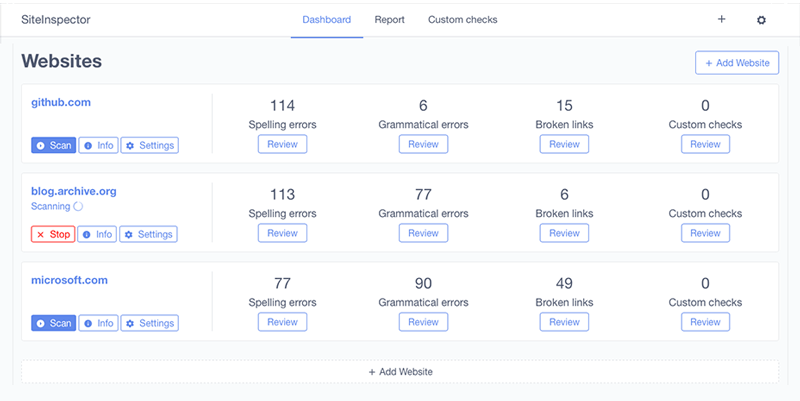Open Settings for blog.archive.org
This screenshot has width=800, height=401.
coord(149,234)
